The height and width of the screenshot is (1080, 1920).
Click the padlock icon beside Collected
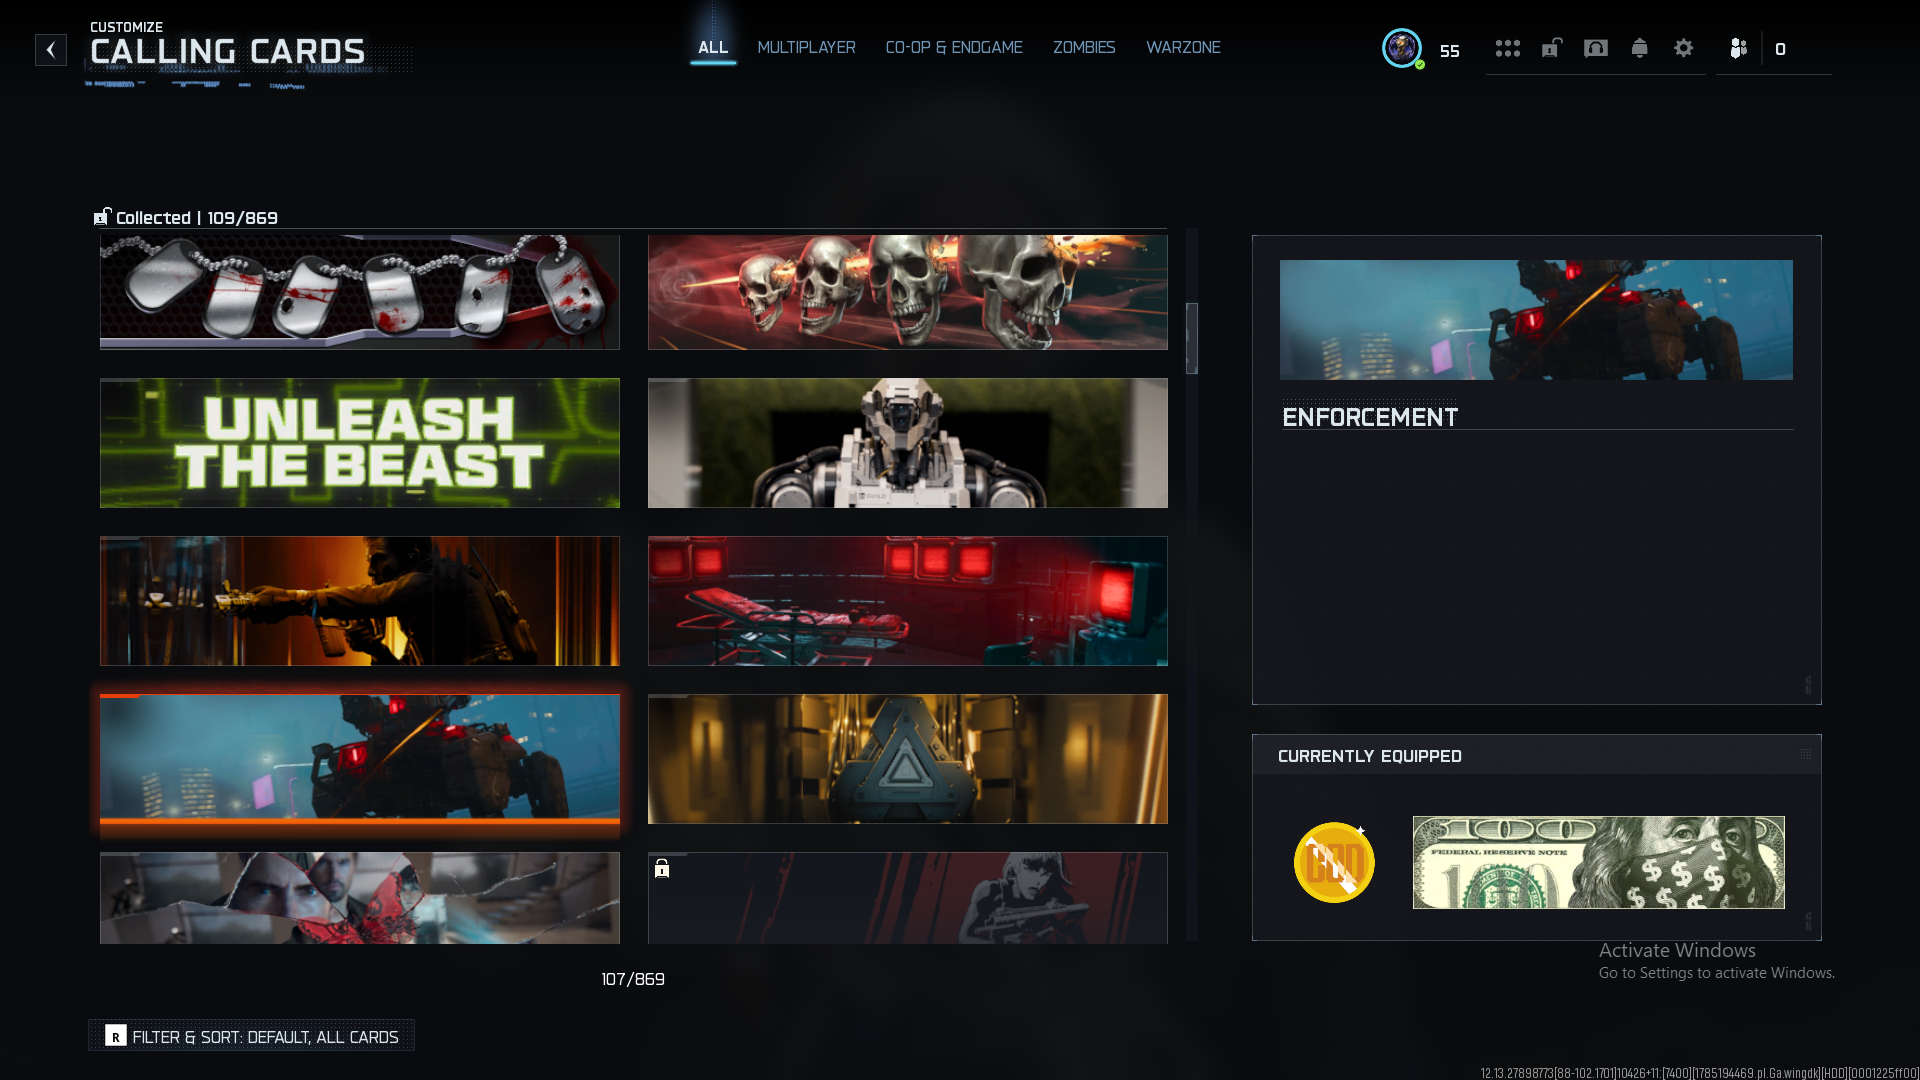pyautogui.click(x=102, y=216)
